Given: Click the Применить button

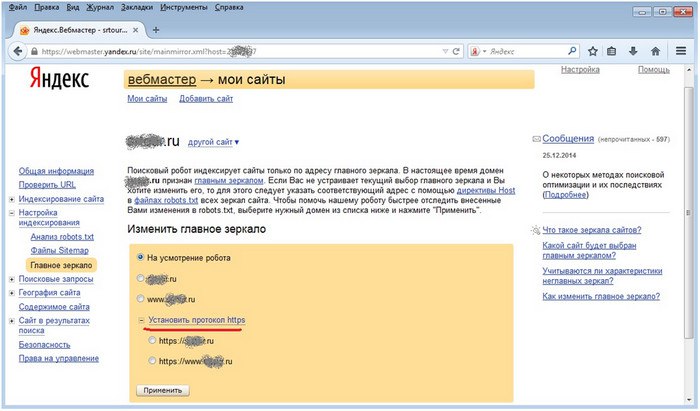Looking at the screenshot, I should 162,390.
